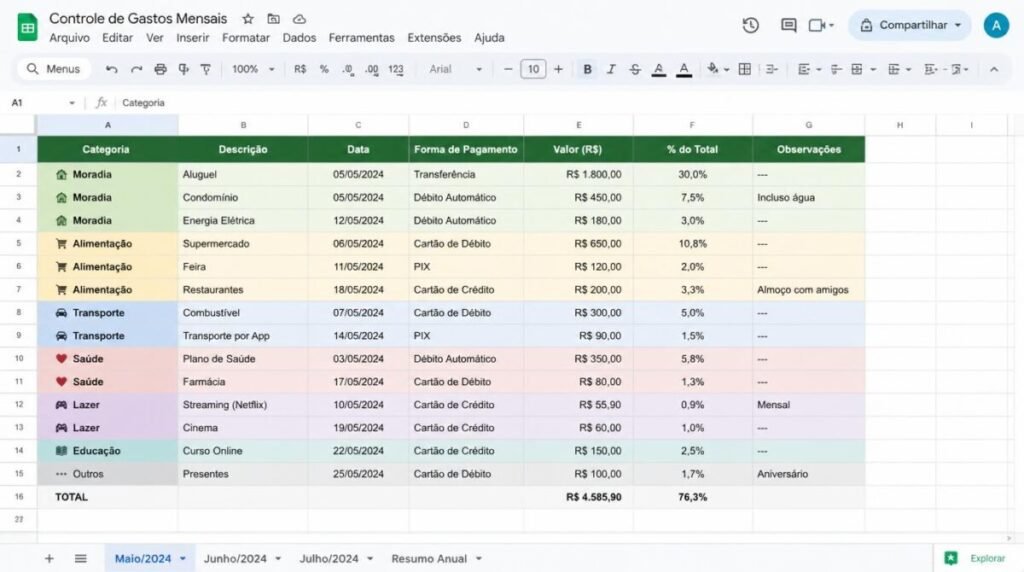The height and width of the screenshot is (572, 1024).
Task: Select column B header
Action: tap(243, 125)
